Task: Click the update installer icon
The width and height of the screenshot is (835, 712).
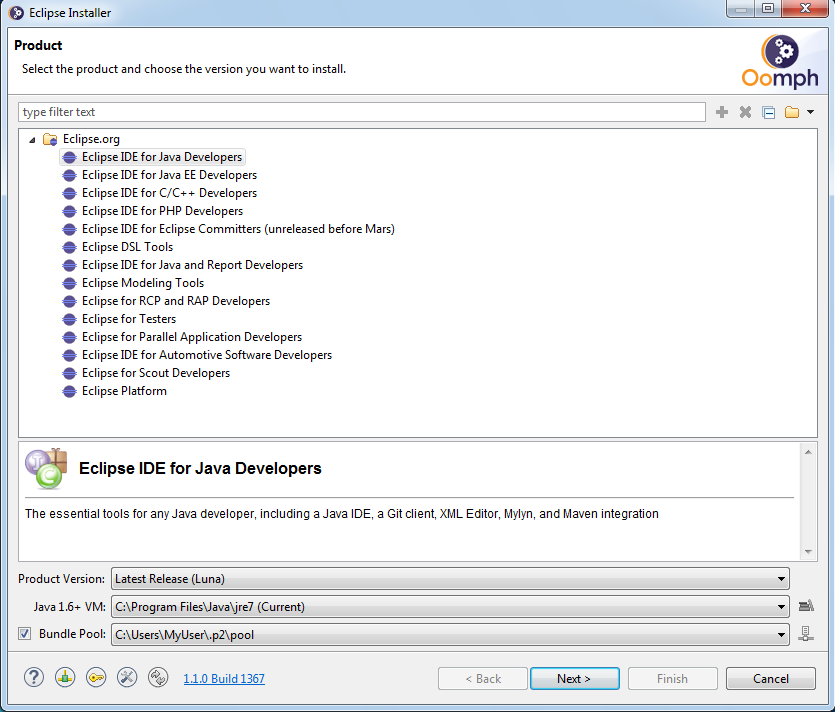Action: click(65, 677)
